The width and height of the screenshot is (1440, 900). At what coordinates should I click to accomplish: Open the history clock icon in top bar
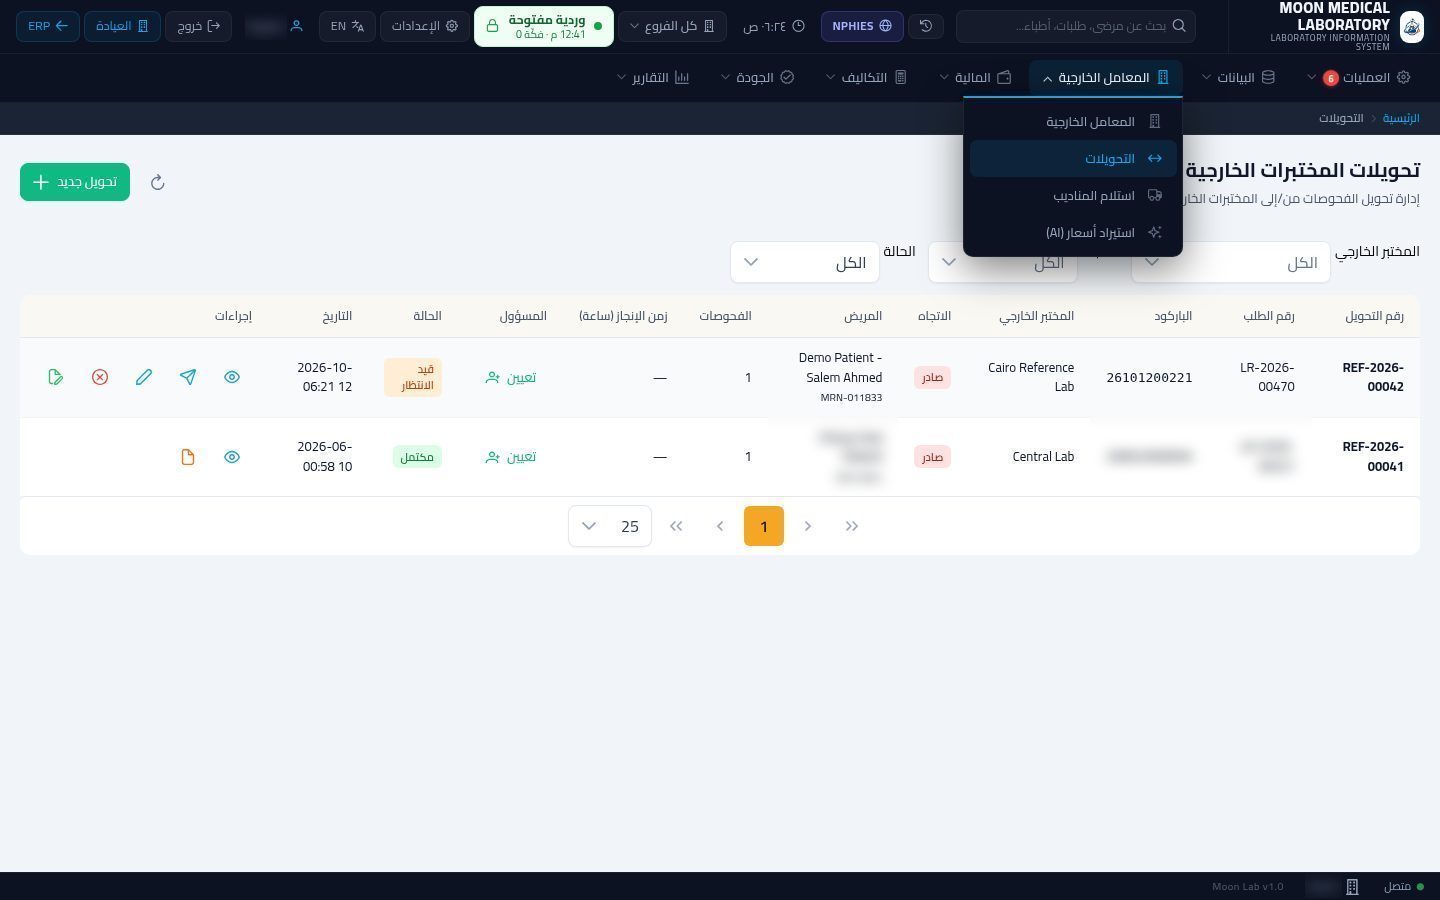click(x=926, y=26)
